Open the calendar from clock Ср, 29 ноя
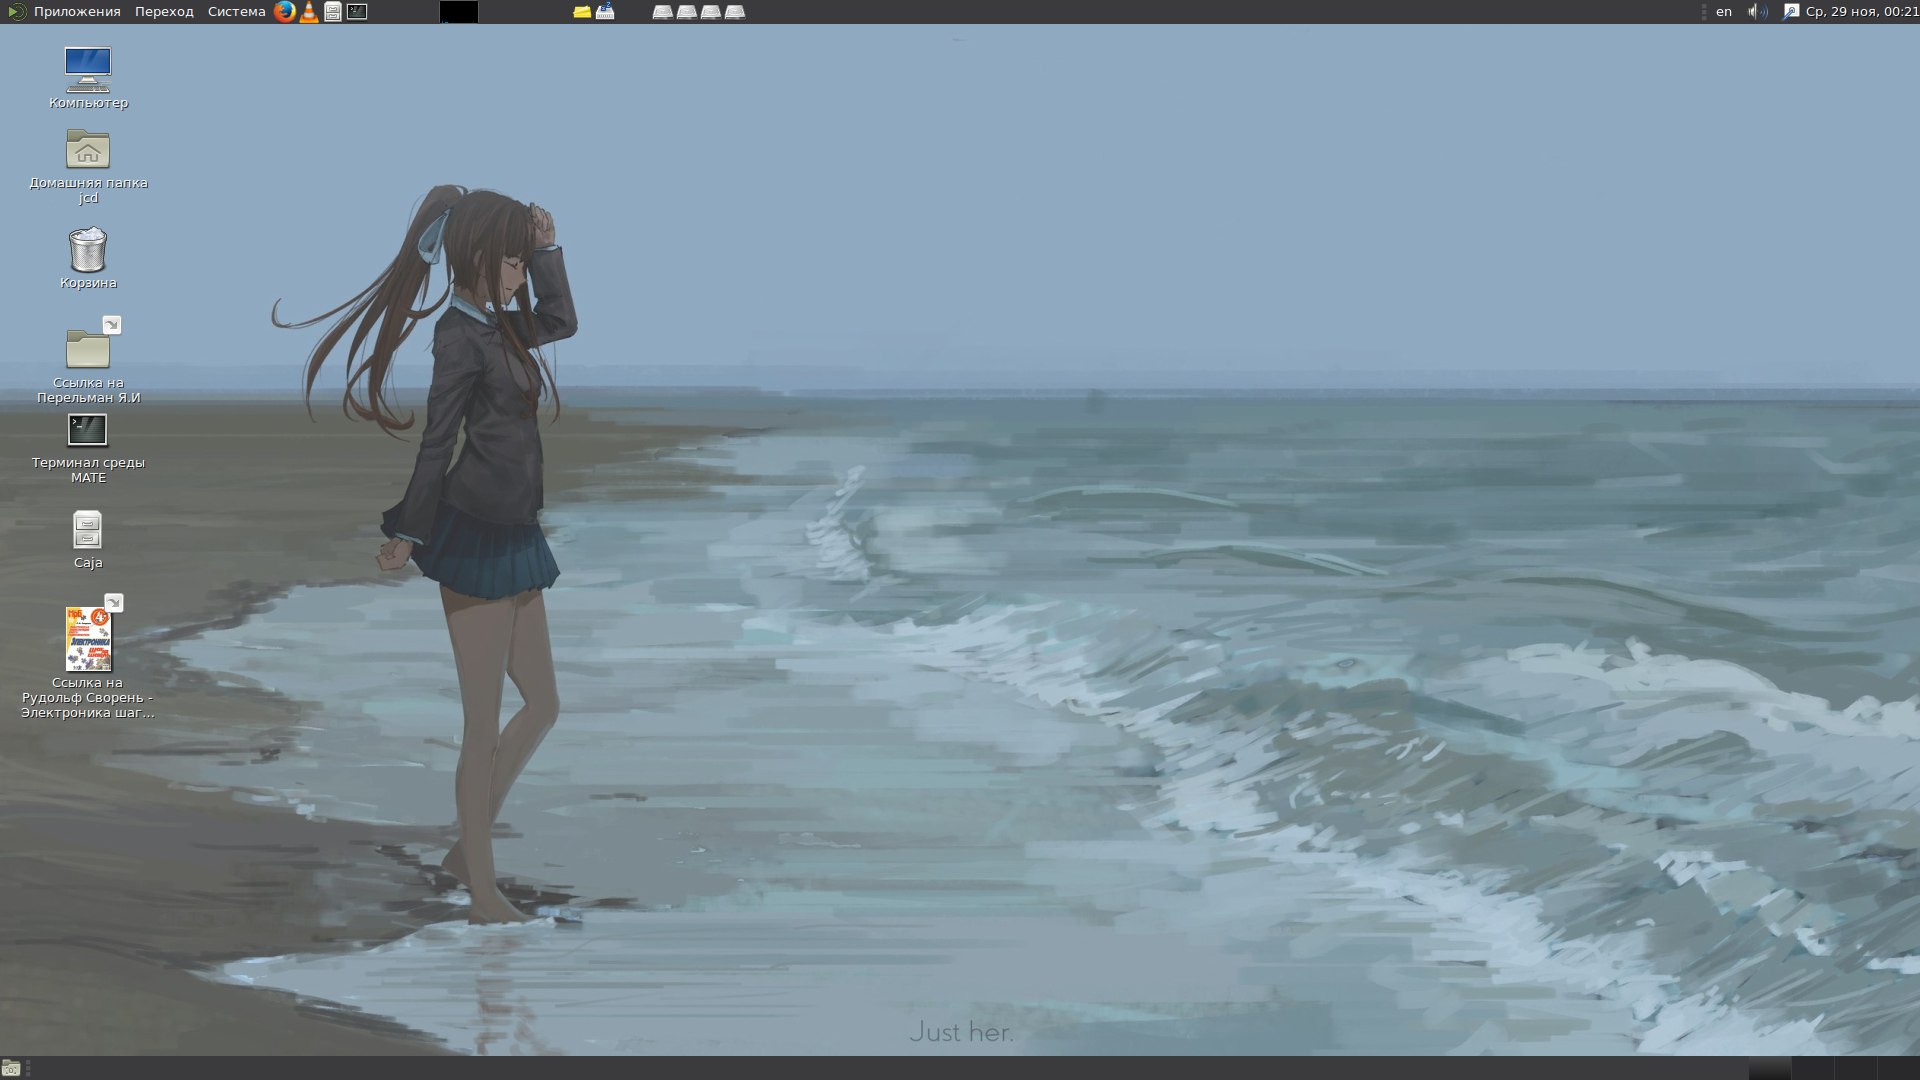The width and height of the screenshot is (1920, 1080). [1862, 12]
